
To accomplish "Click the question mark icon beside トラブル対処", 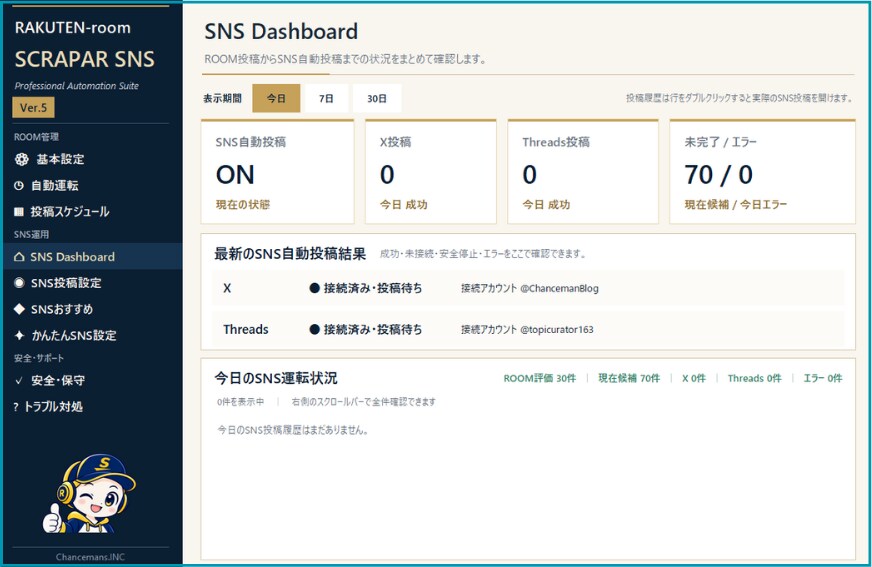I will pyautogui.click(x=16, y=407).
